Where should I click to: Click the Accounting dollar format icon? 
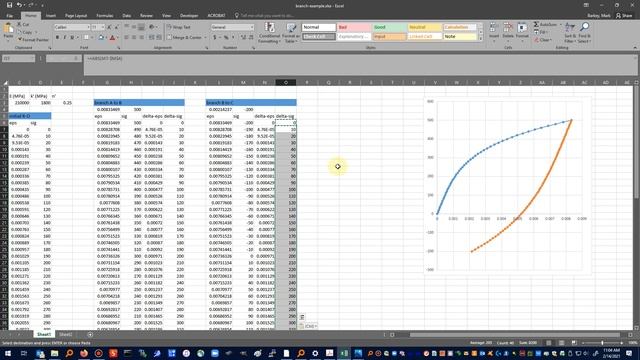pyautogui.click(x=215, y=38)
